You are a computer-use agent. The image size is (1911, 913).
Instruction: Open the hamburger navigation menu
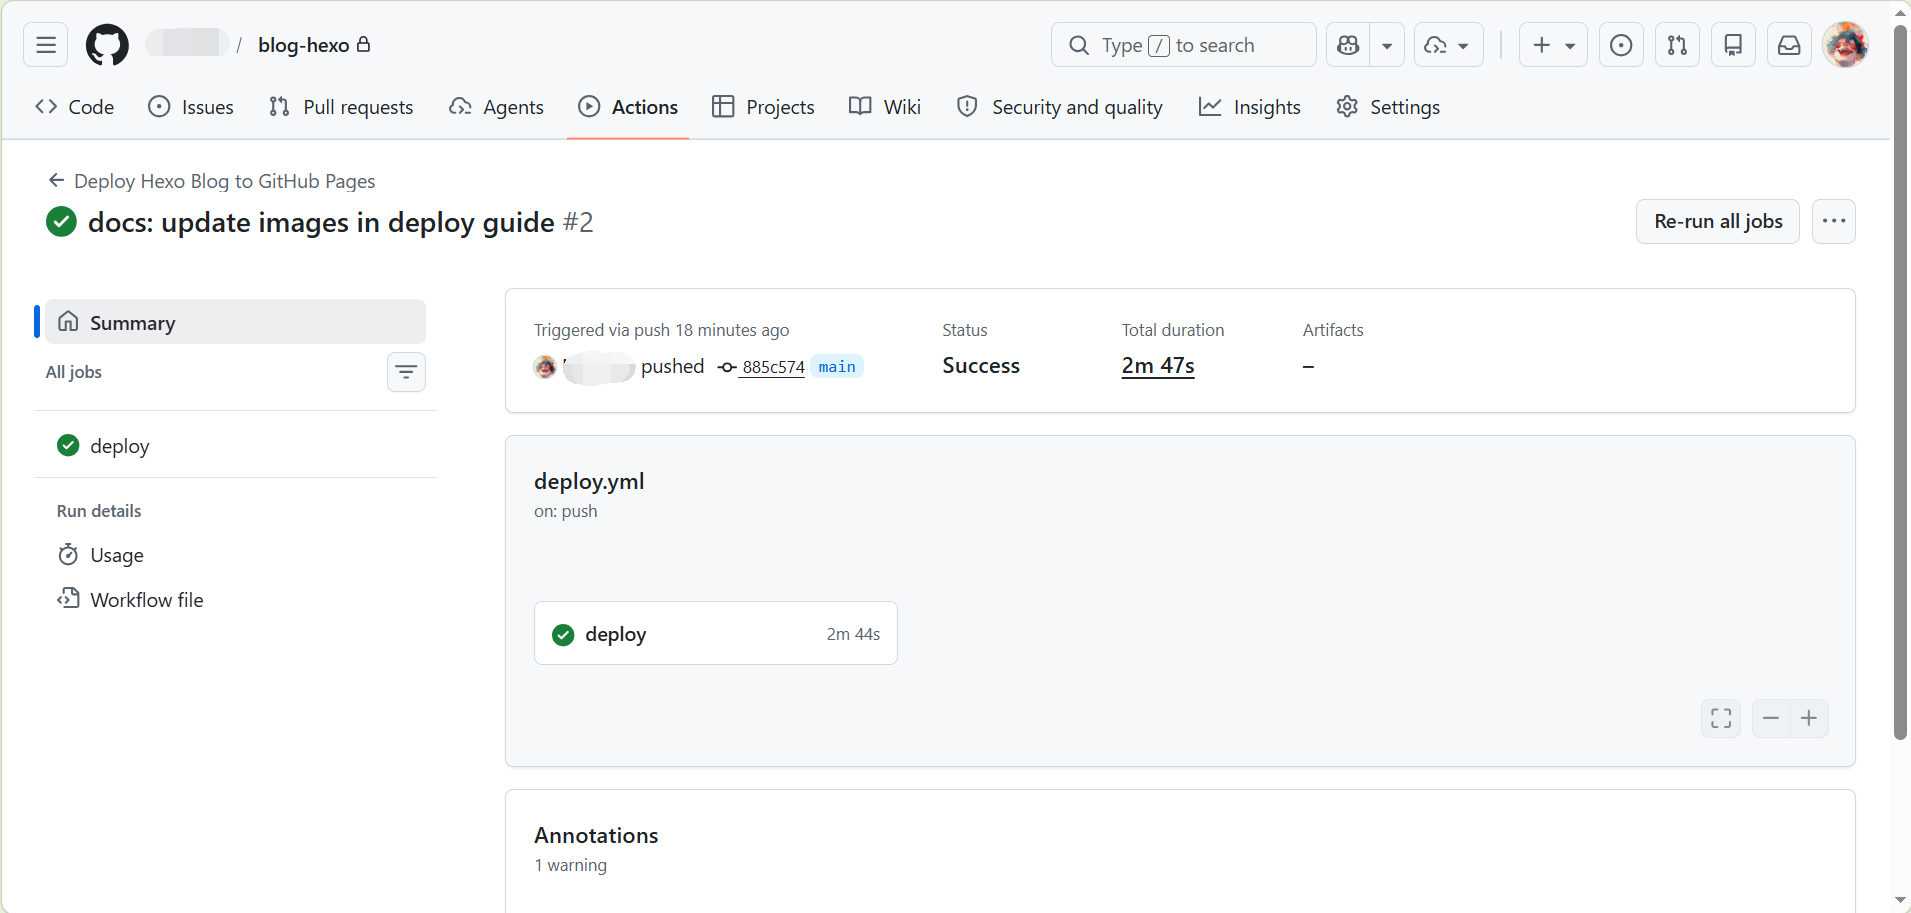coord(46,45)
